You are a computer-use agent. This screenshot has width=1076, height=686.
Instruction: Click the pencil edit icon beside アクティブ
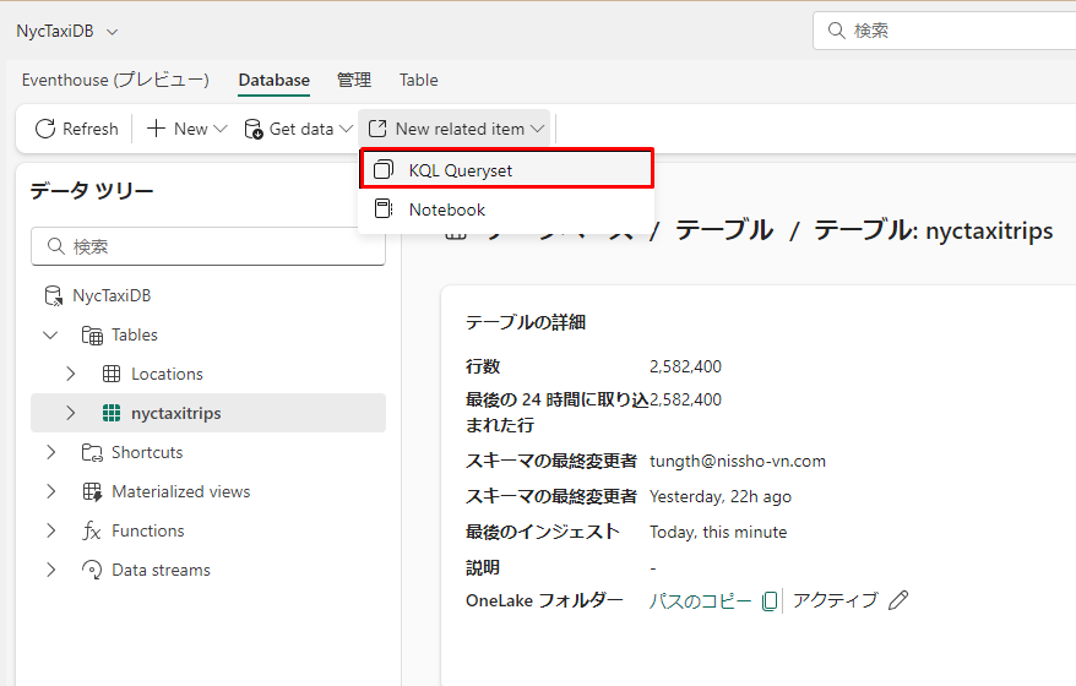tap(898, 600)
